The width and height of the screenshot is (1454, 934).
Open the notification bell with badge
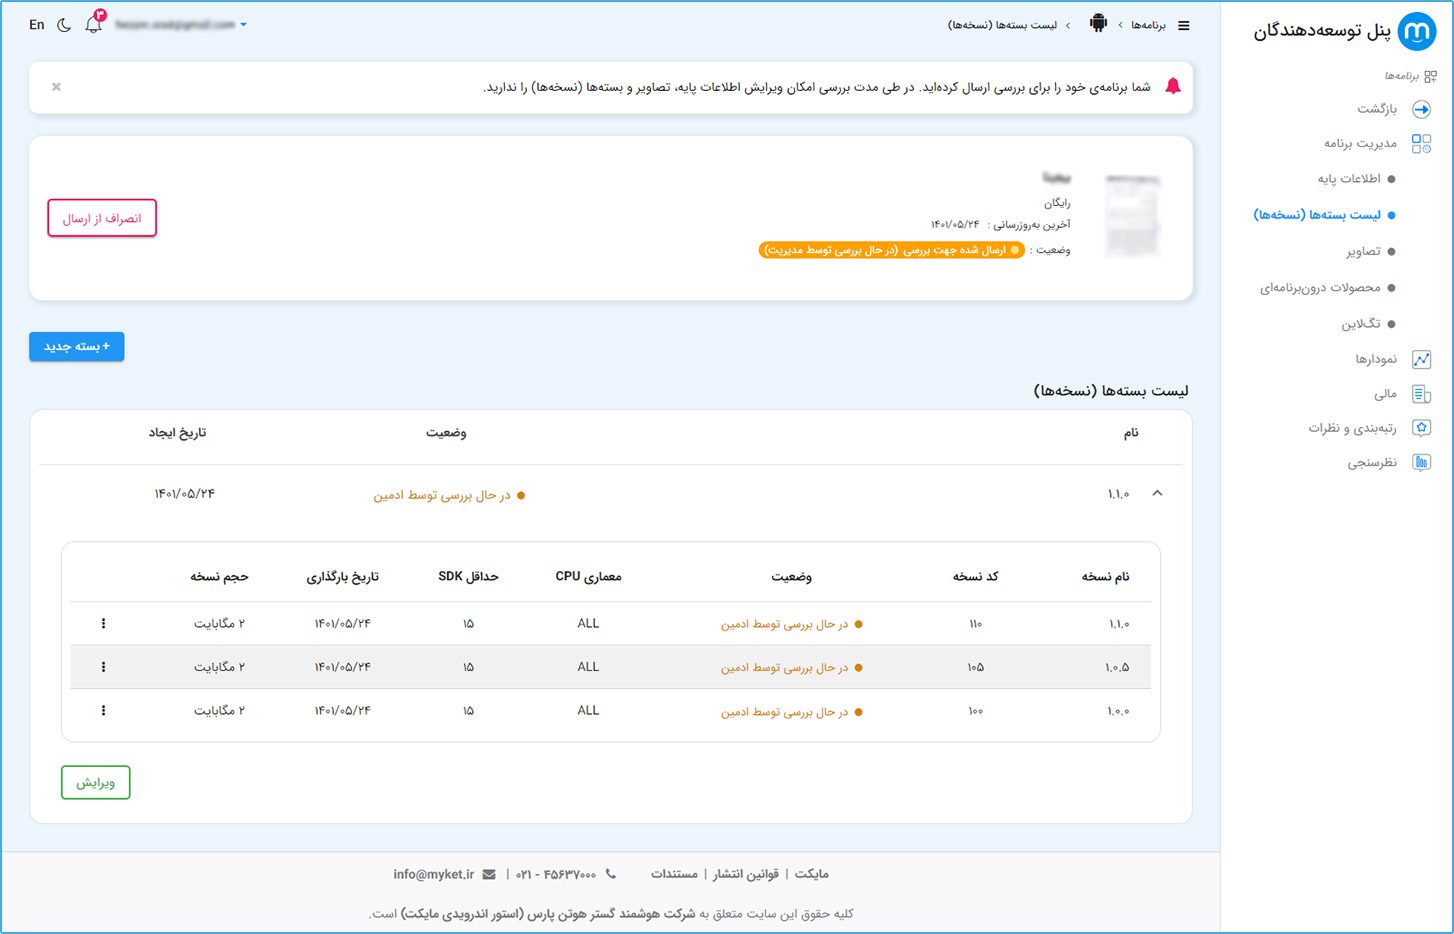pyautogui.click(x=95, y=23)
